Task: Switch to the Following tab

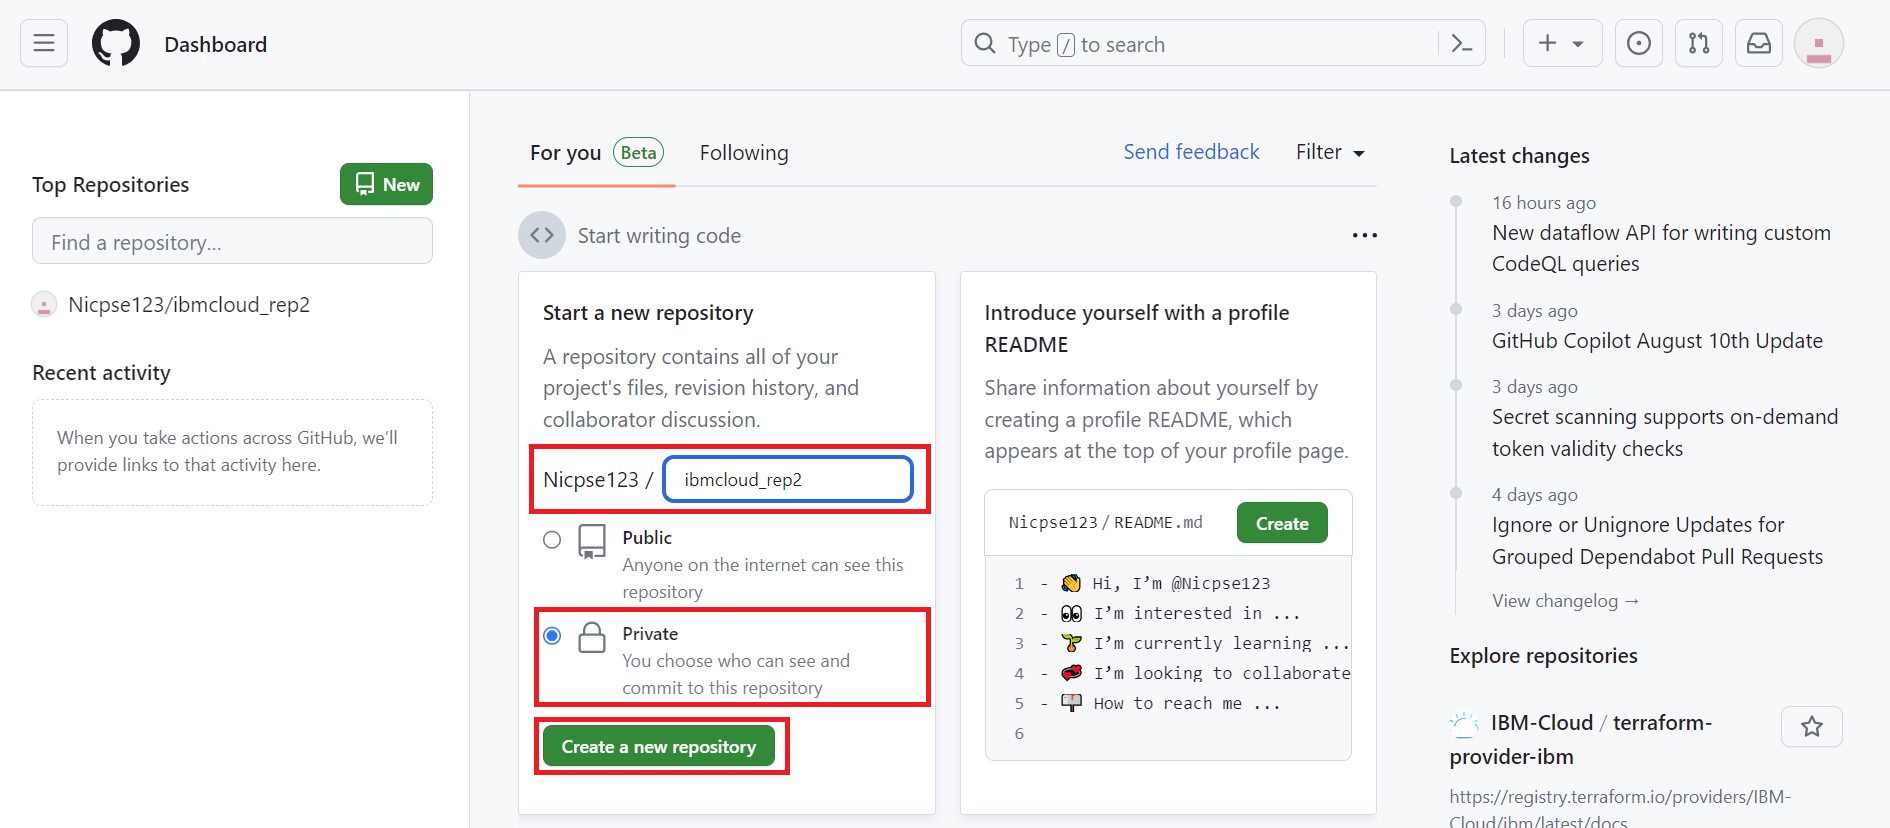Action: [x=743, y=153]
